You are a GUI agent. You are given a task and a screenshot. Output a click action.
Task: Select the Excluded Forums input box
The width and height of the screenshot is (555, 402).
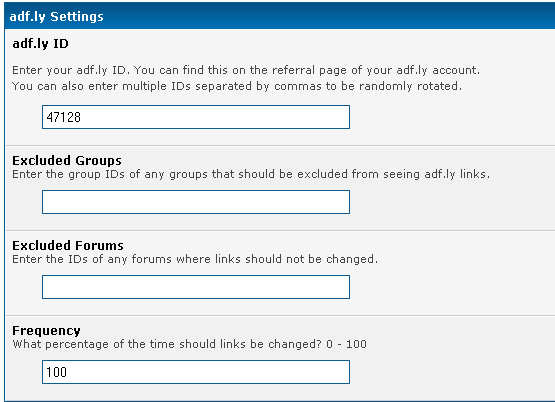(x=196, y=287)
